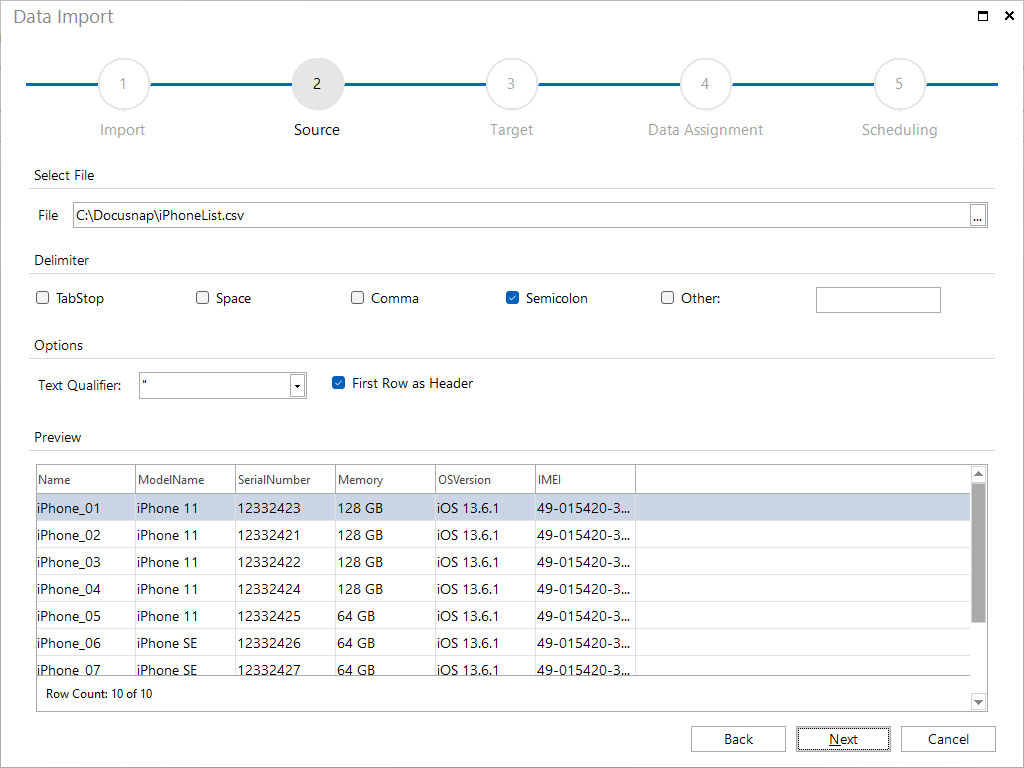Viewport: 1024px width, 768px height.
Task: Click the Other delimiter text box
Action: (x=878, y=300)
